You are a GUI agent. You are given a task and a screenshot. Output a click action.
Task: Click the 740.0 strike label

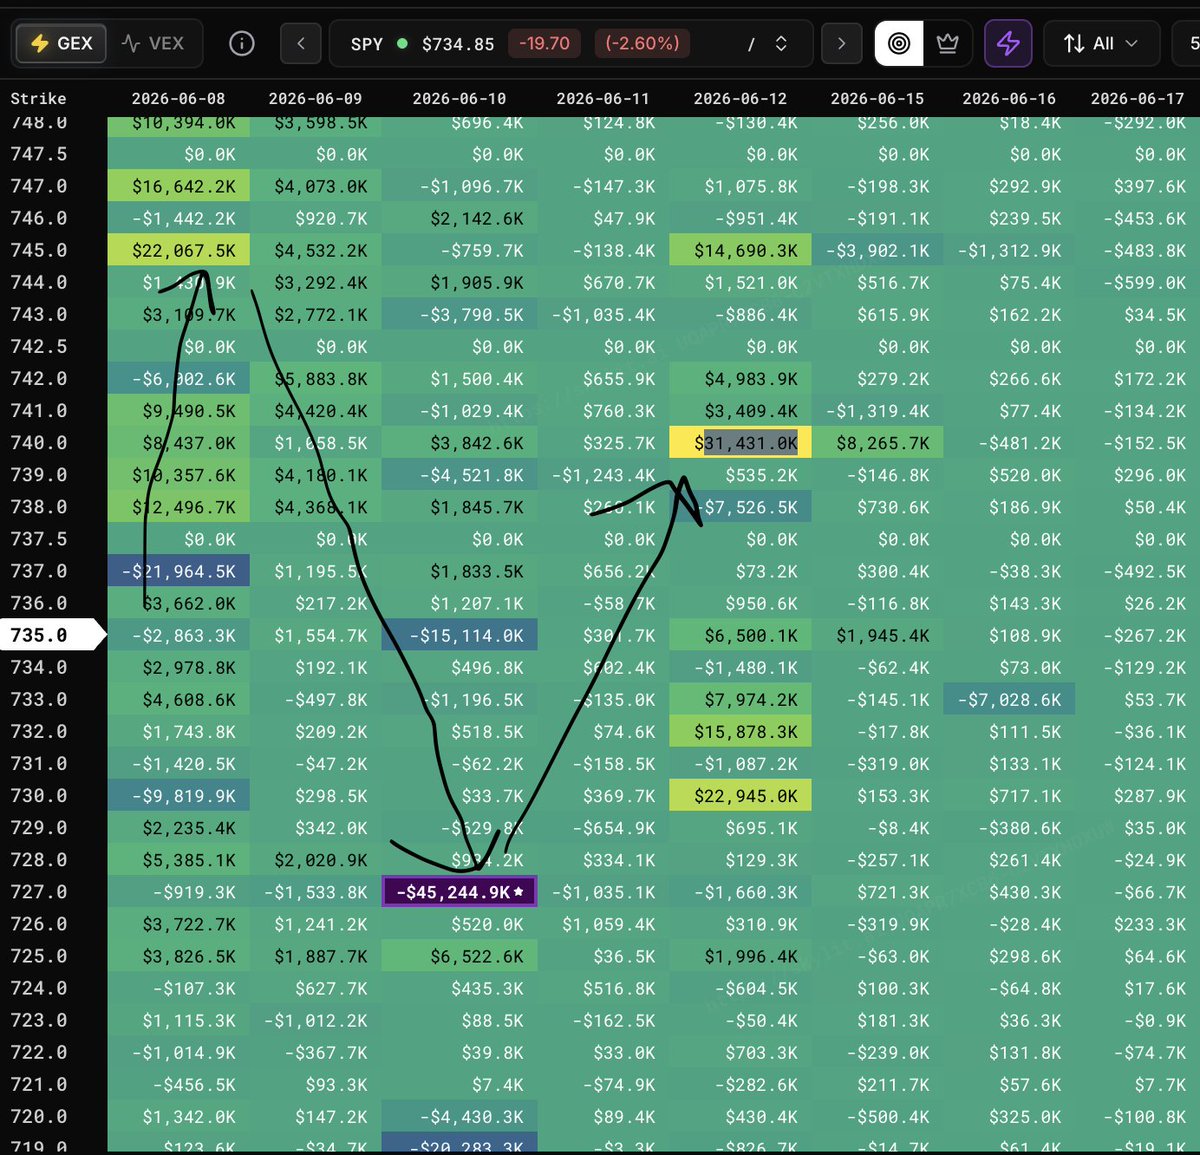[39, 443]
